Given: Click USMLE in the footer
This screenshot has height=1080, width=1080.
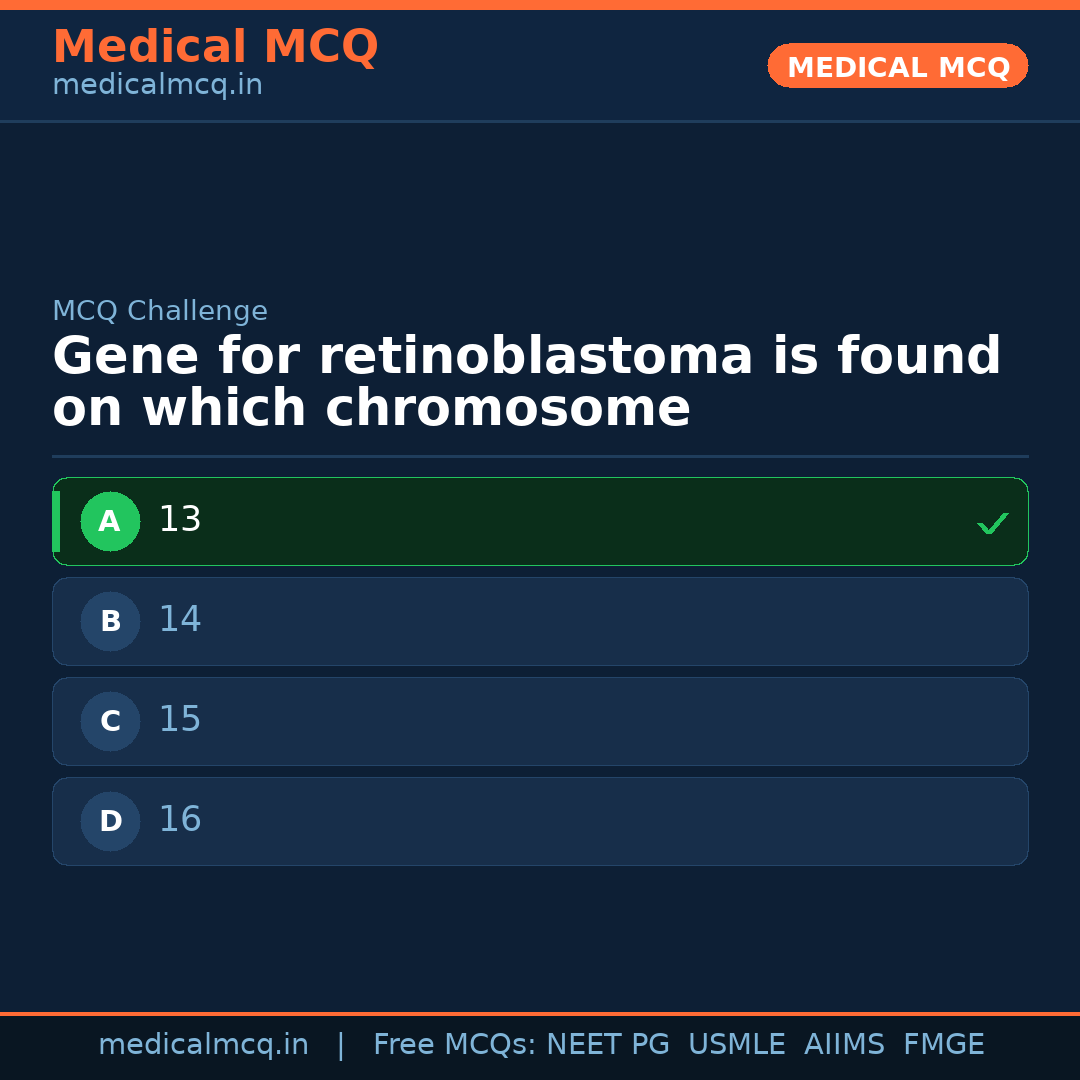Looking at the screenshot, I should pyautogui.click(x=736, y=1045).
